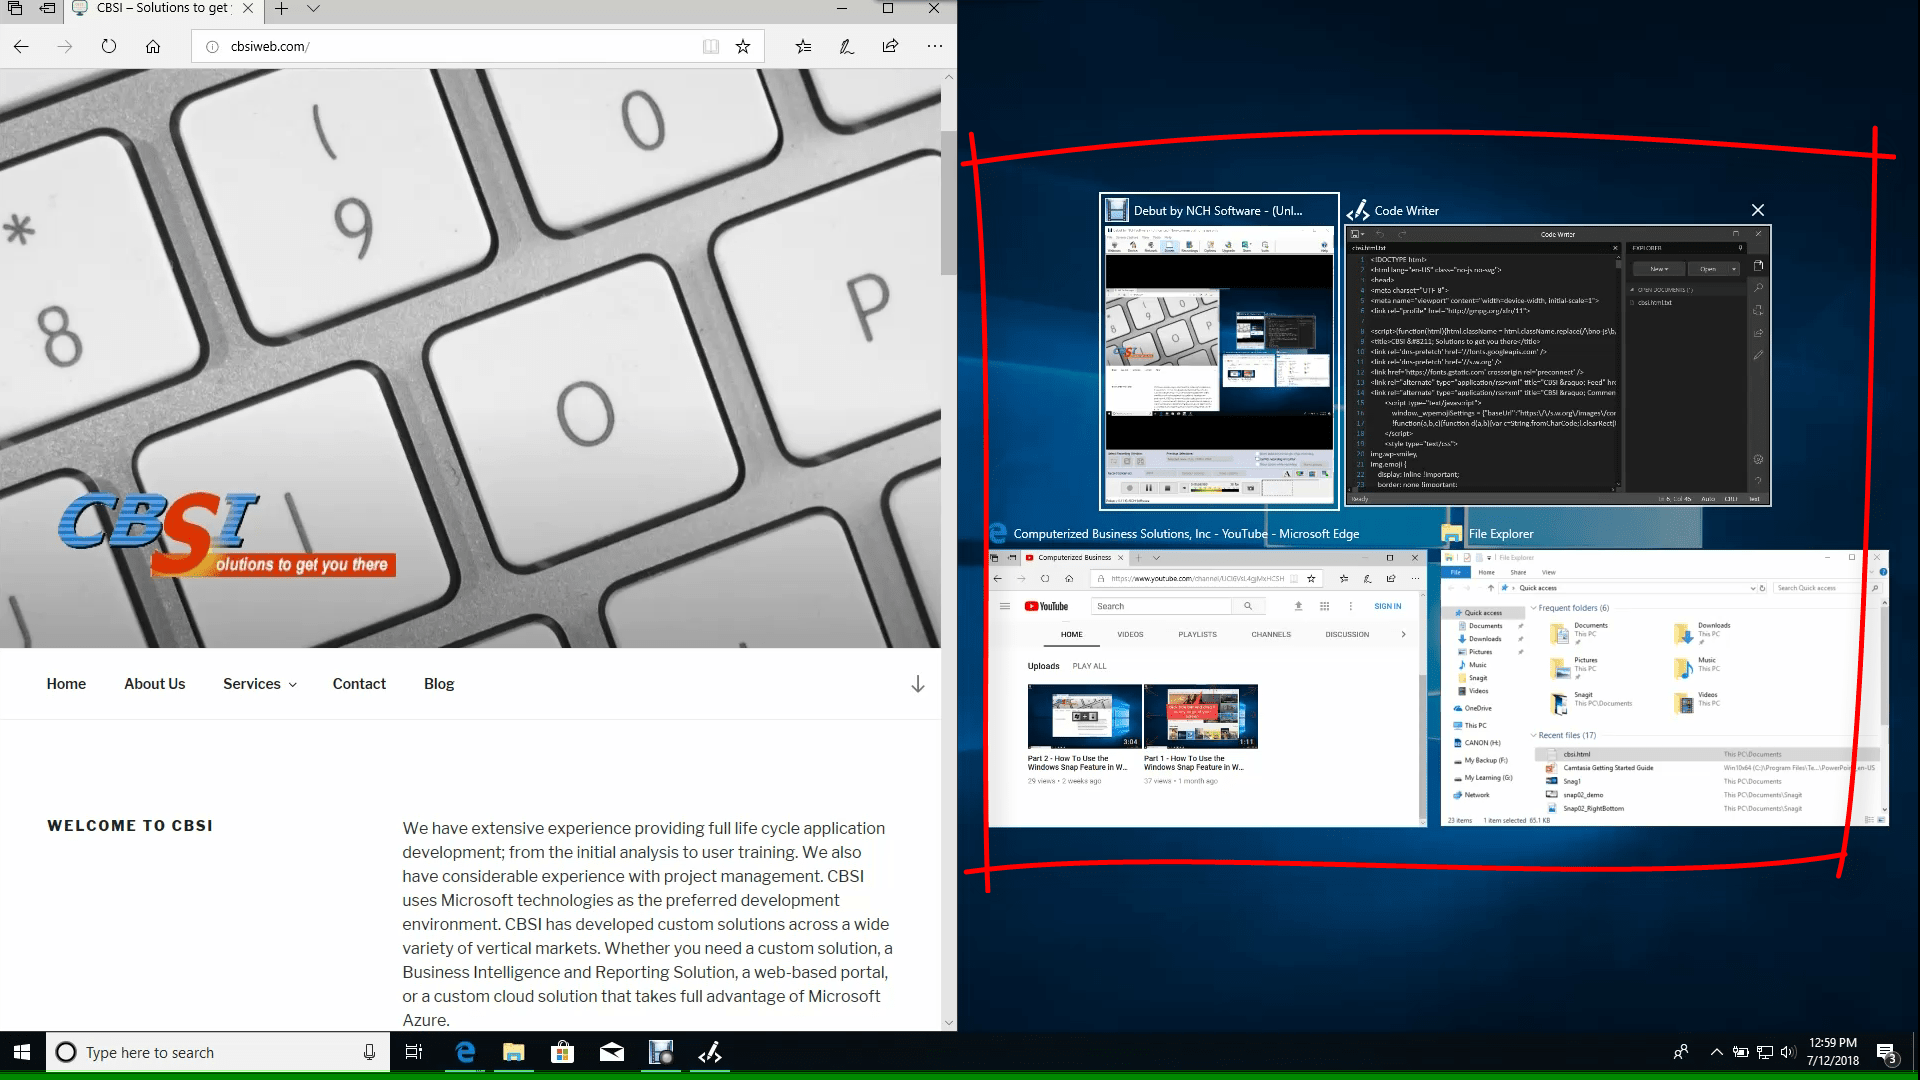The image size is (1920, 1080).
Task: Collapse the Recent files (17) section
Action: [x=1534, y=735]
